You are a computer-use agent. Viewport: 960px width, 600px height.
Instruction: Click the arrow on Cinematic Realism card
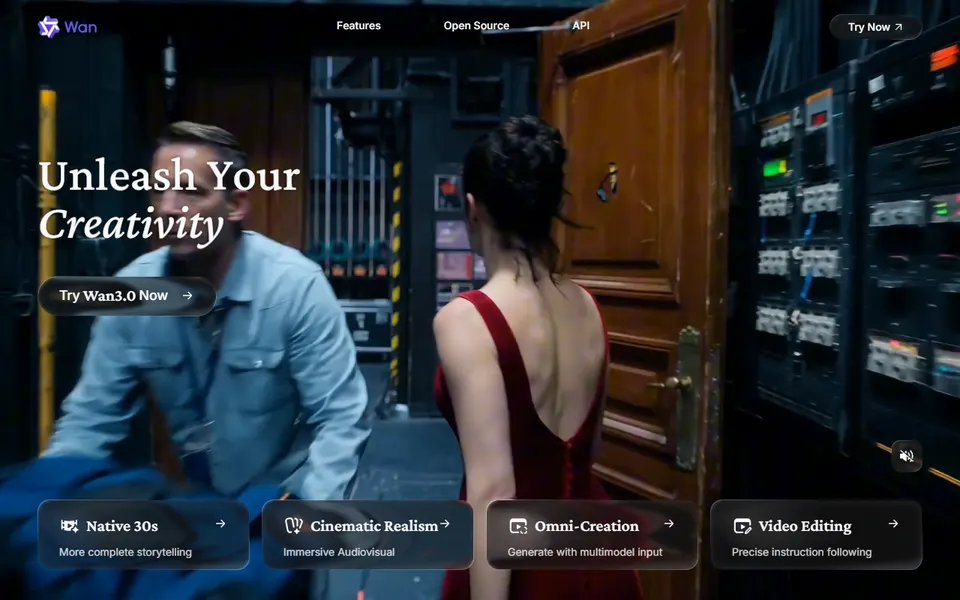pyautogui.click(x=445, y=523)
